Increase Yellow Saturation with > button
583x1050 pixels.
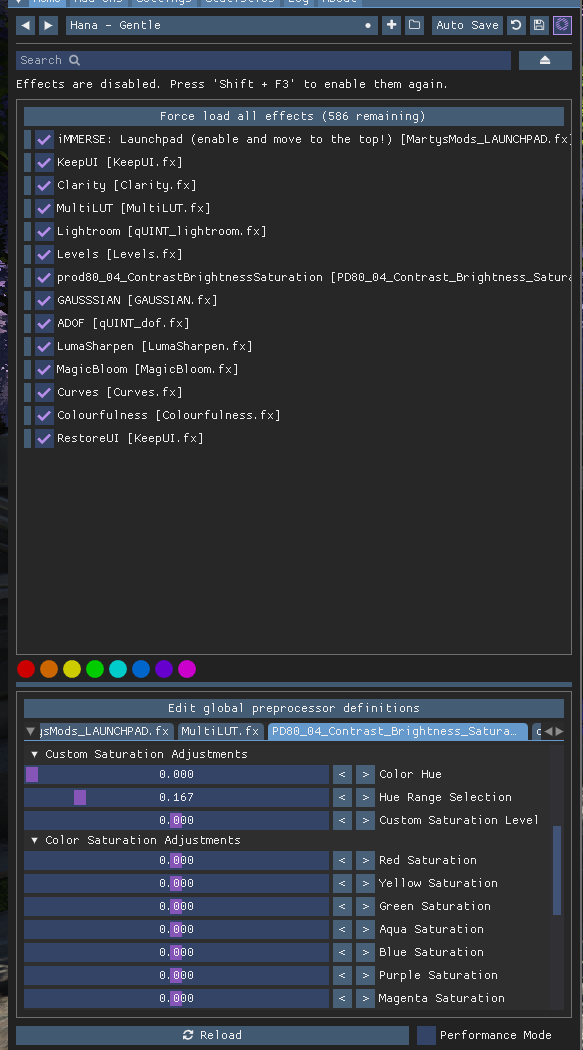[x=365, y=883]
